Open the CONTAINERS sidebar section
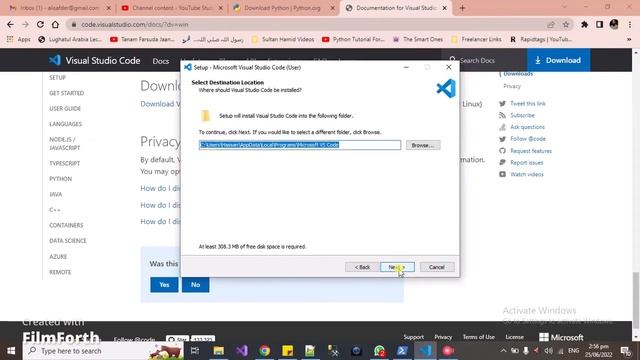The height and width of the screenshot is (360, 640). click(66, 225)
